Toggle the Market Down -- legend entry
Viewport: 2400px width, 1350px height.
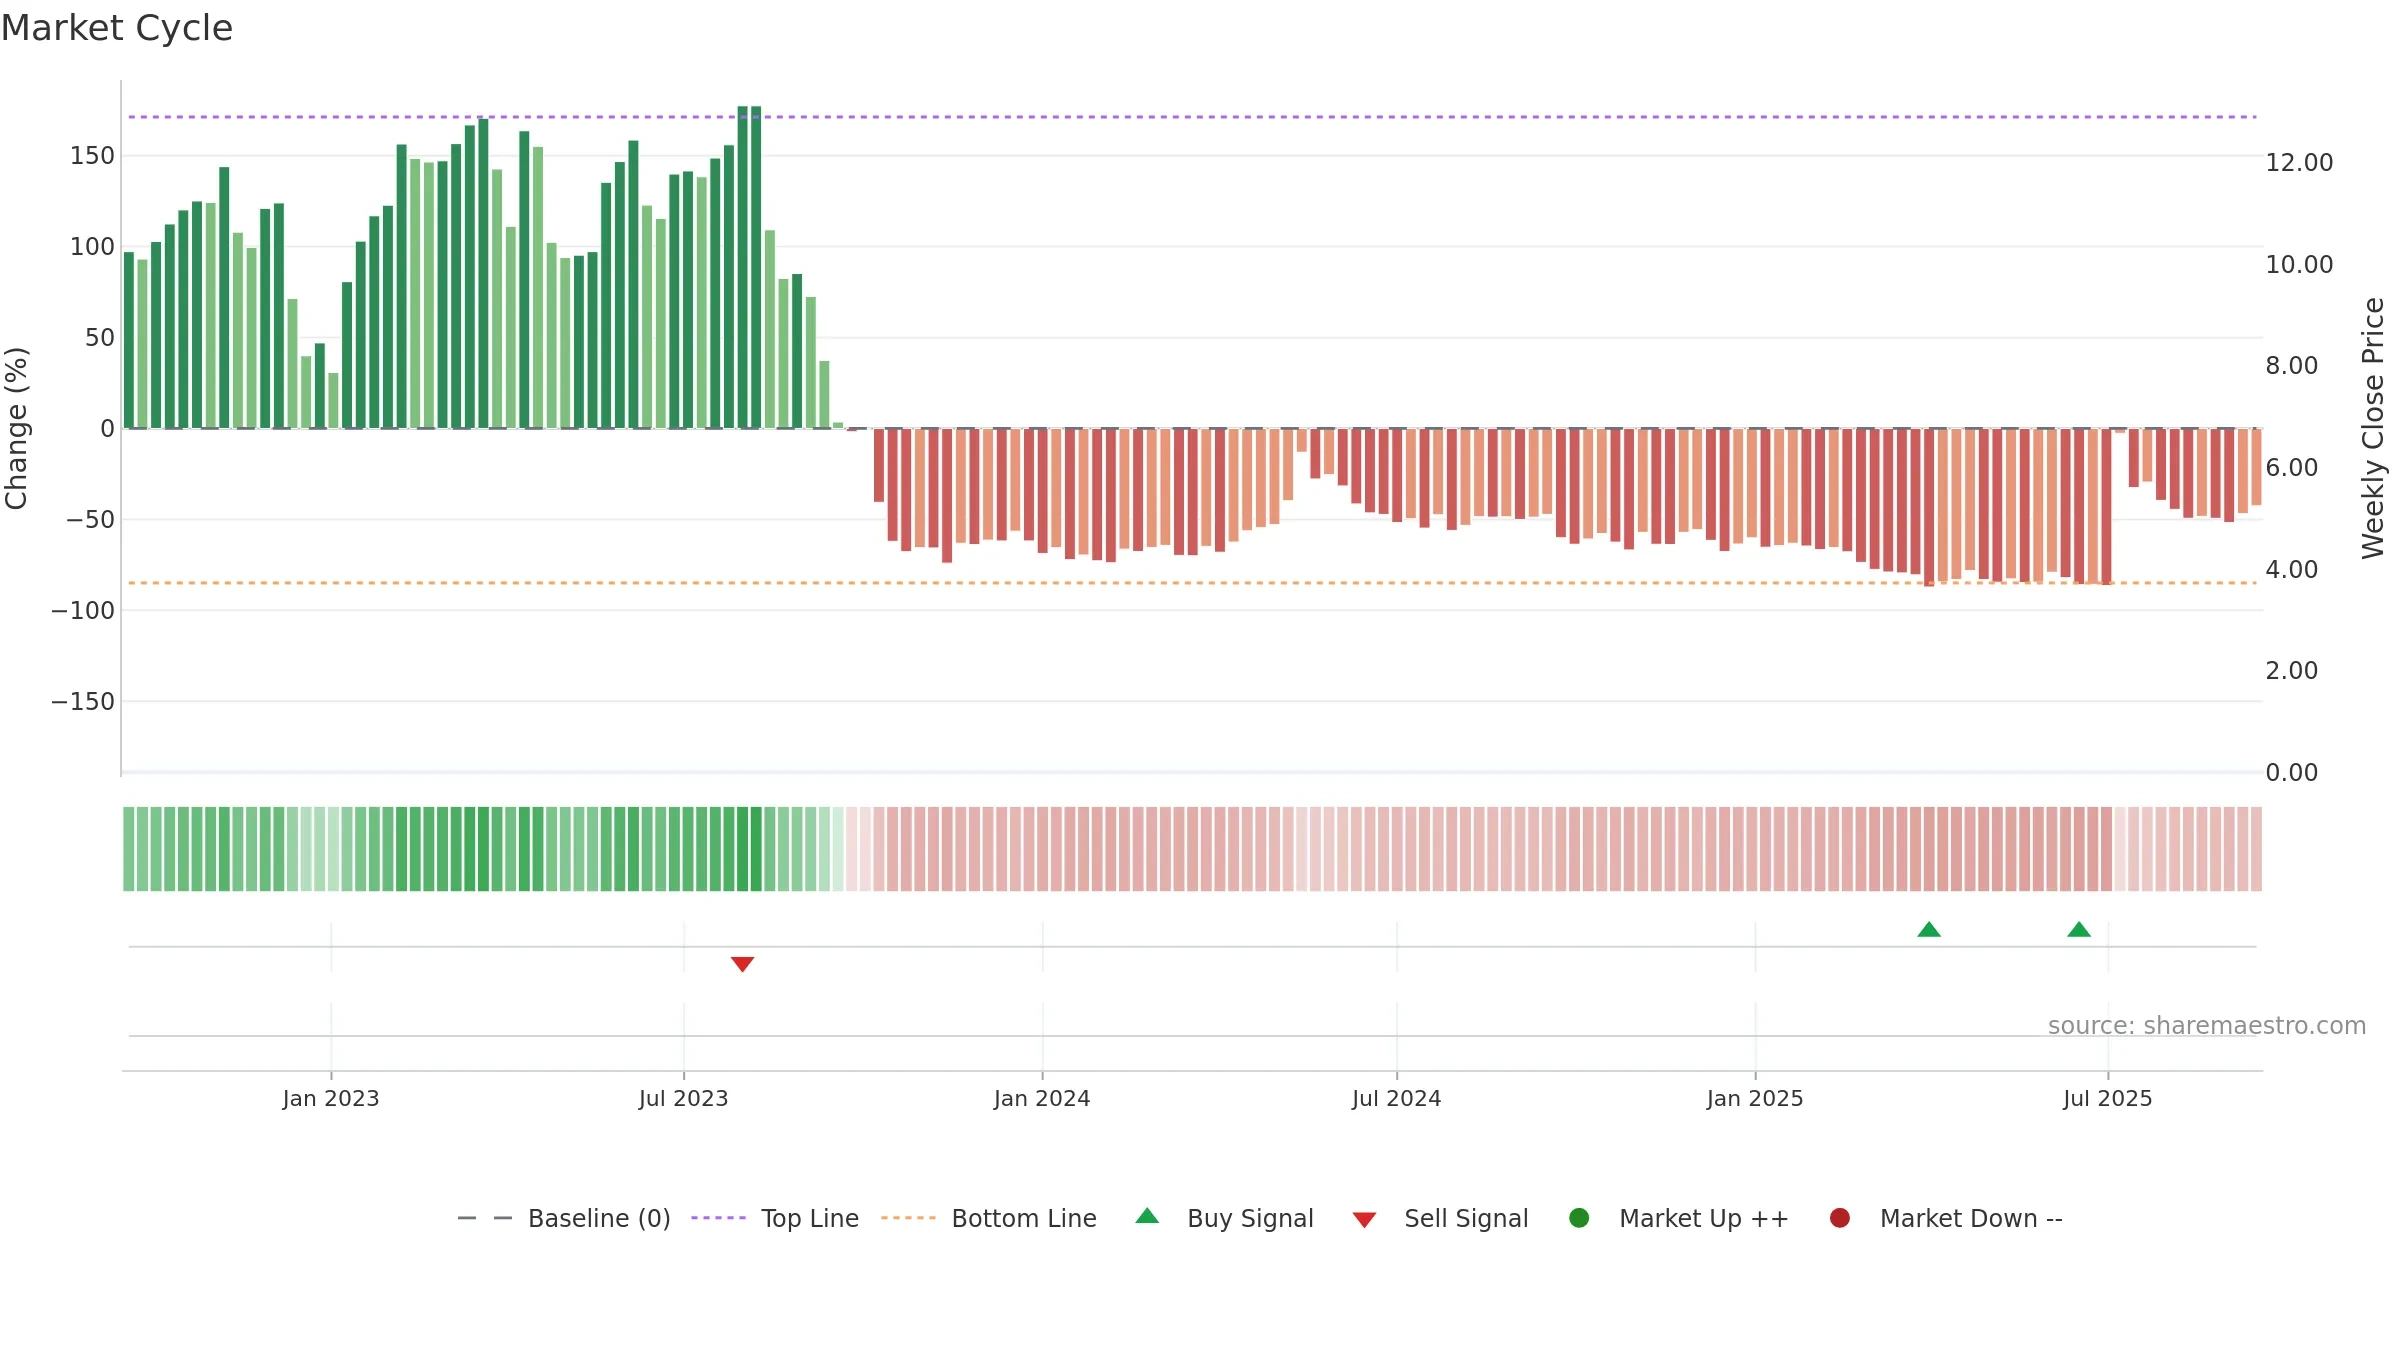[1946, 1218]
